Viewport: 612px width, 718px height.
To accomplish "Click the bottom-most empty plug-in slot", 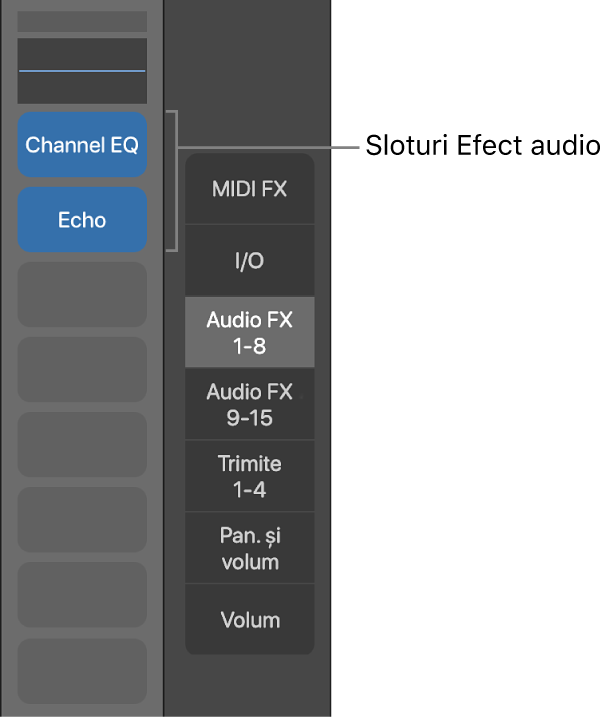I will pos(82,670).
